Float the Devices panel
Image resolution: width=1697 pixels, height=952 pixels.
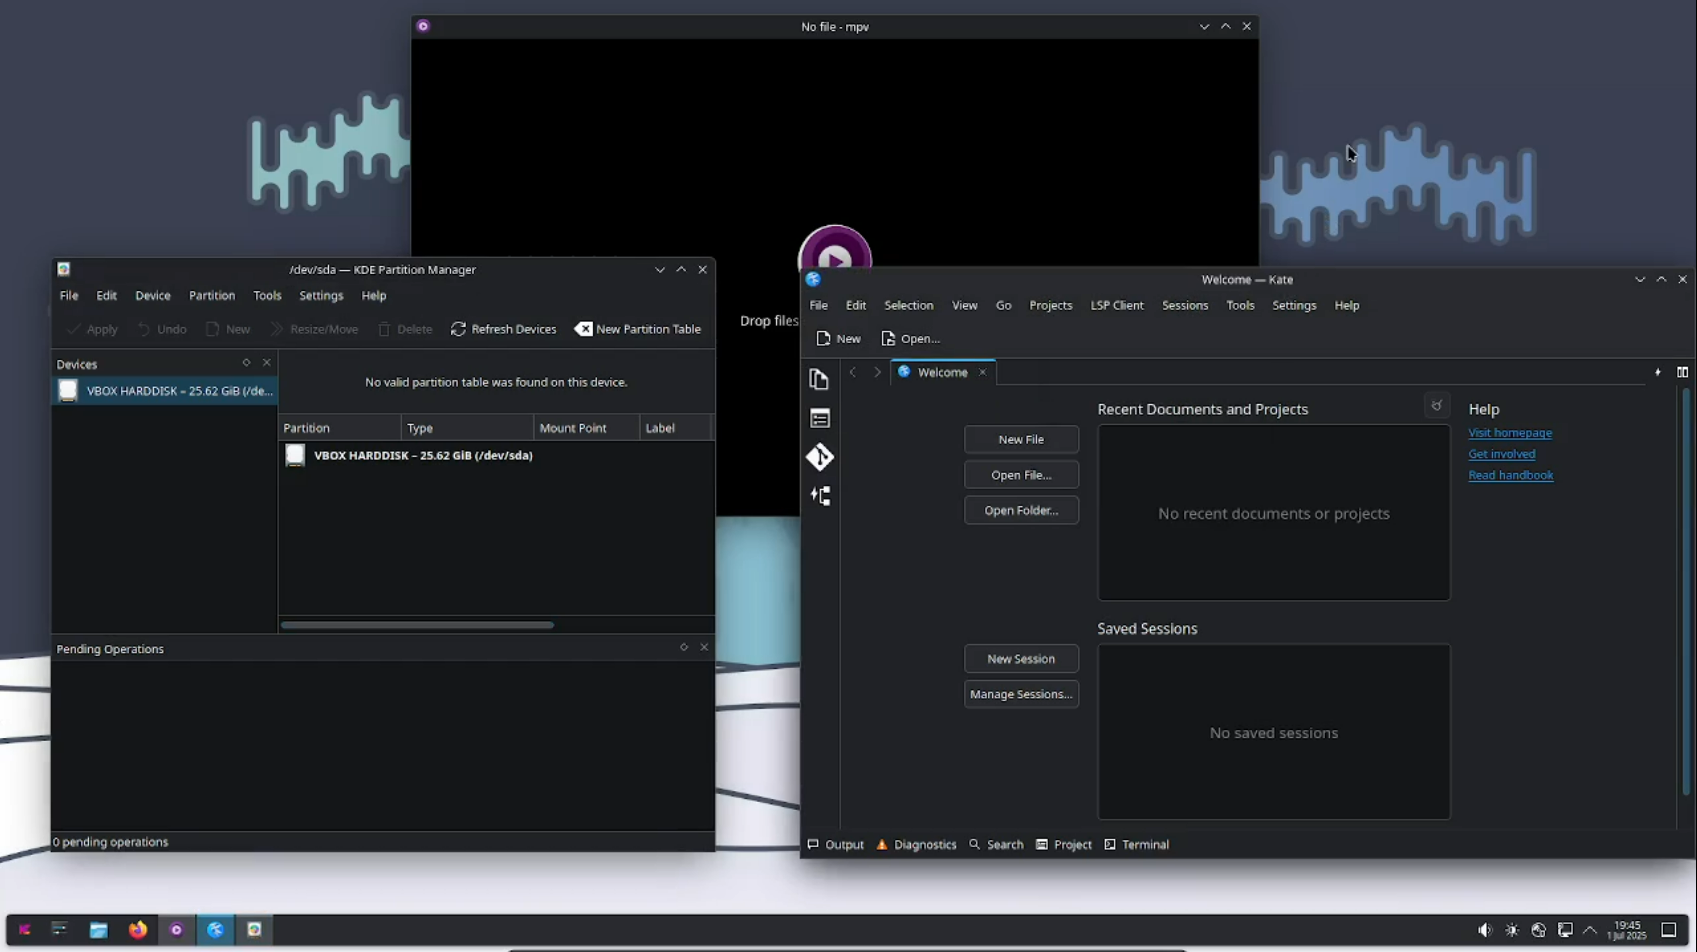pyautogui.click(x=246, y=363)
